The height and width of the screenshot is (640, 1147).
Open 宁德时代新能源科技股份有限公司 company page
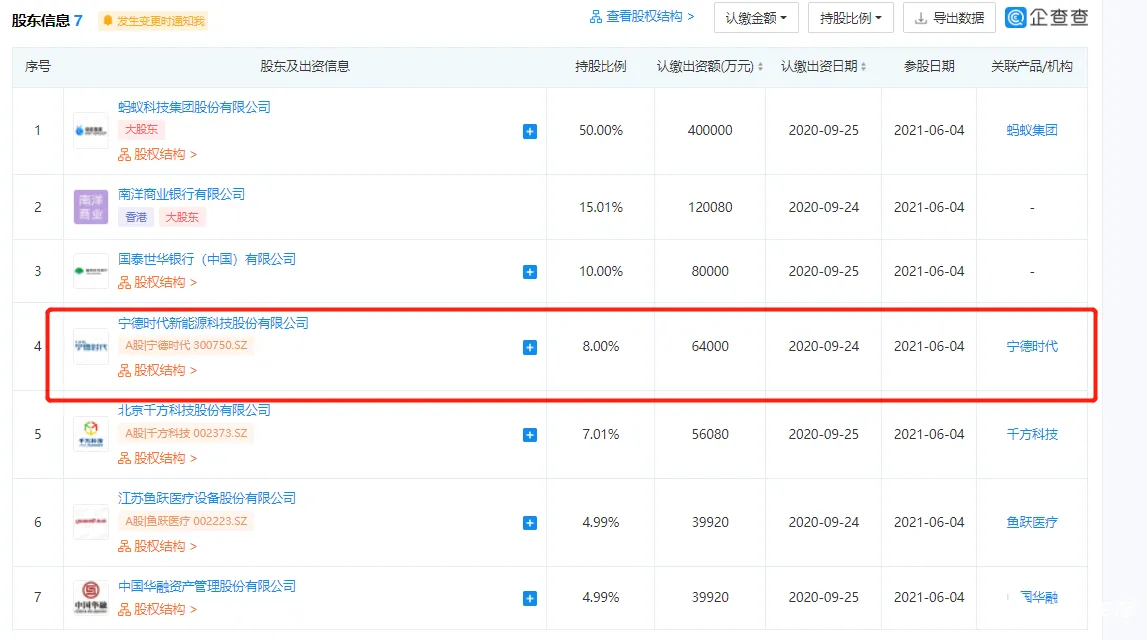click(x=213, y=323)
